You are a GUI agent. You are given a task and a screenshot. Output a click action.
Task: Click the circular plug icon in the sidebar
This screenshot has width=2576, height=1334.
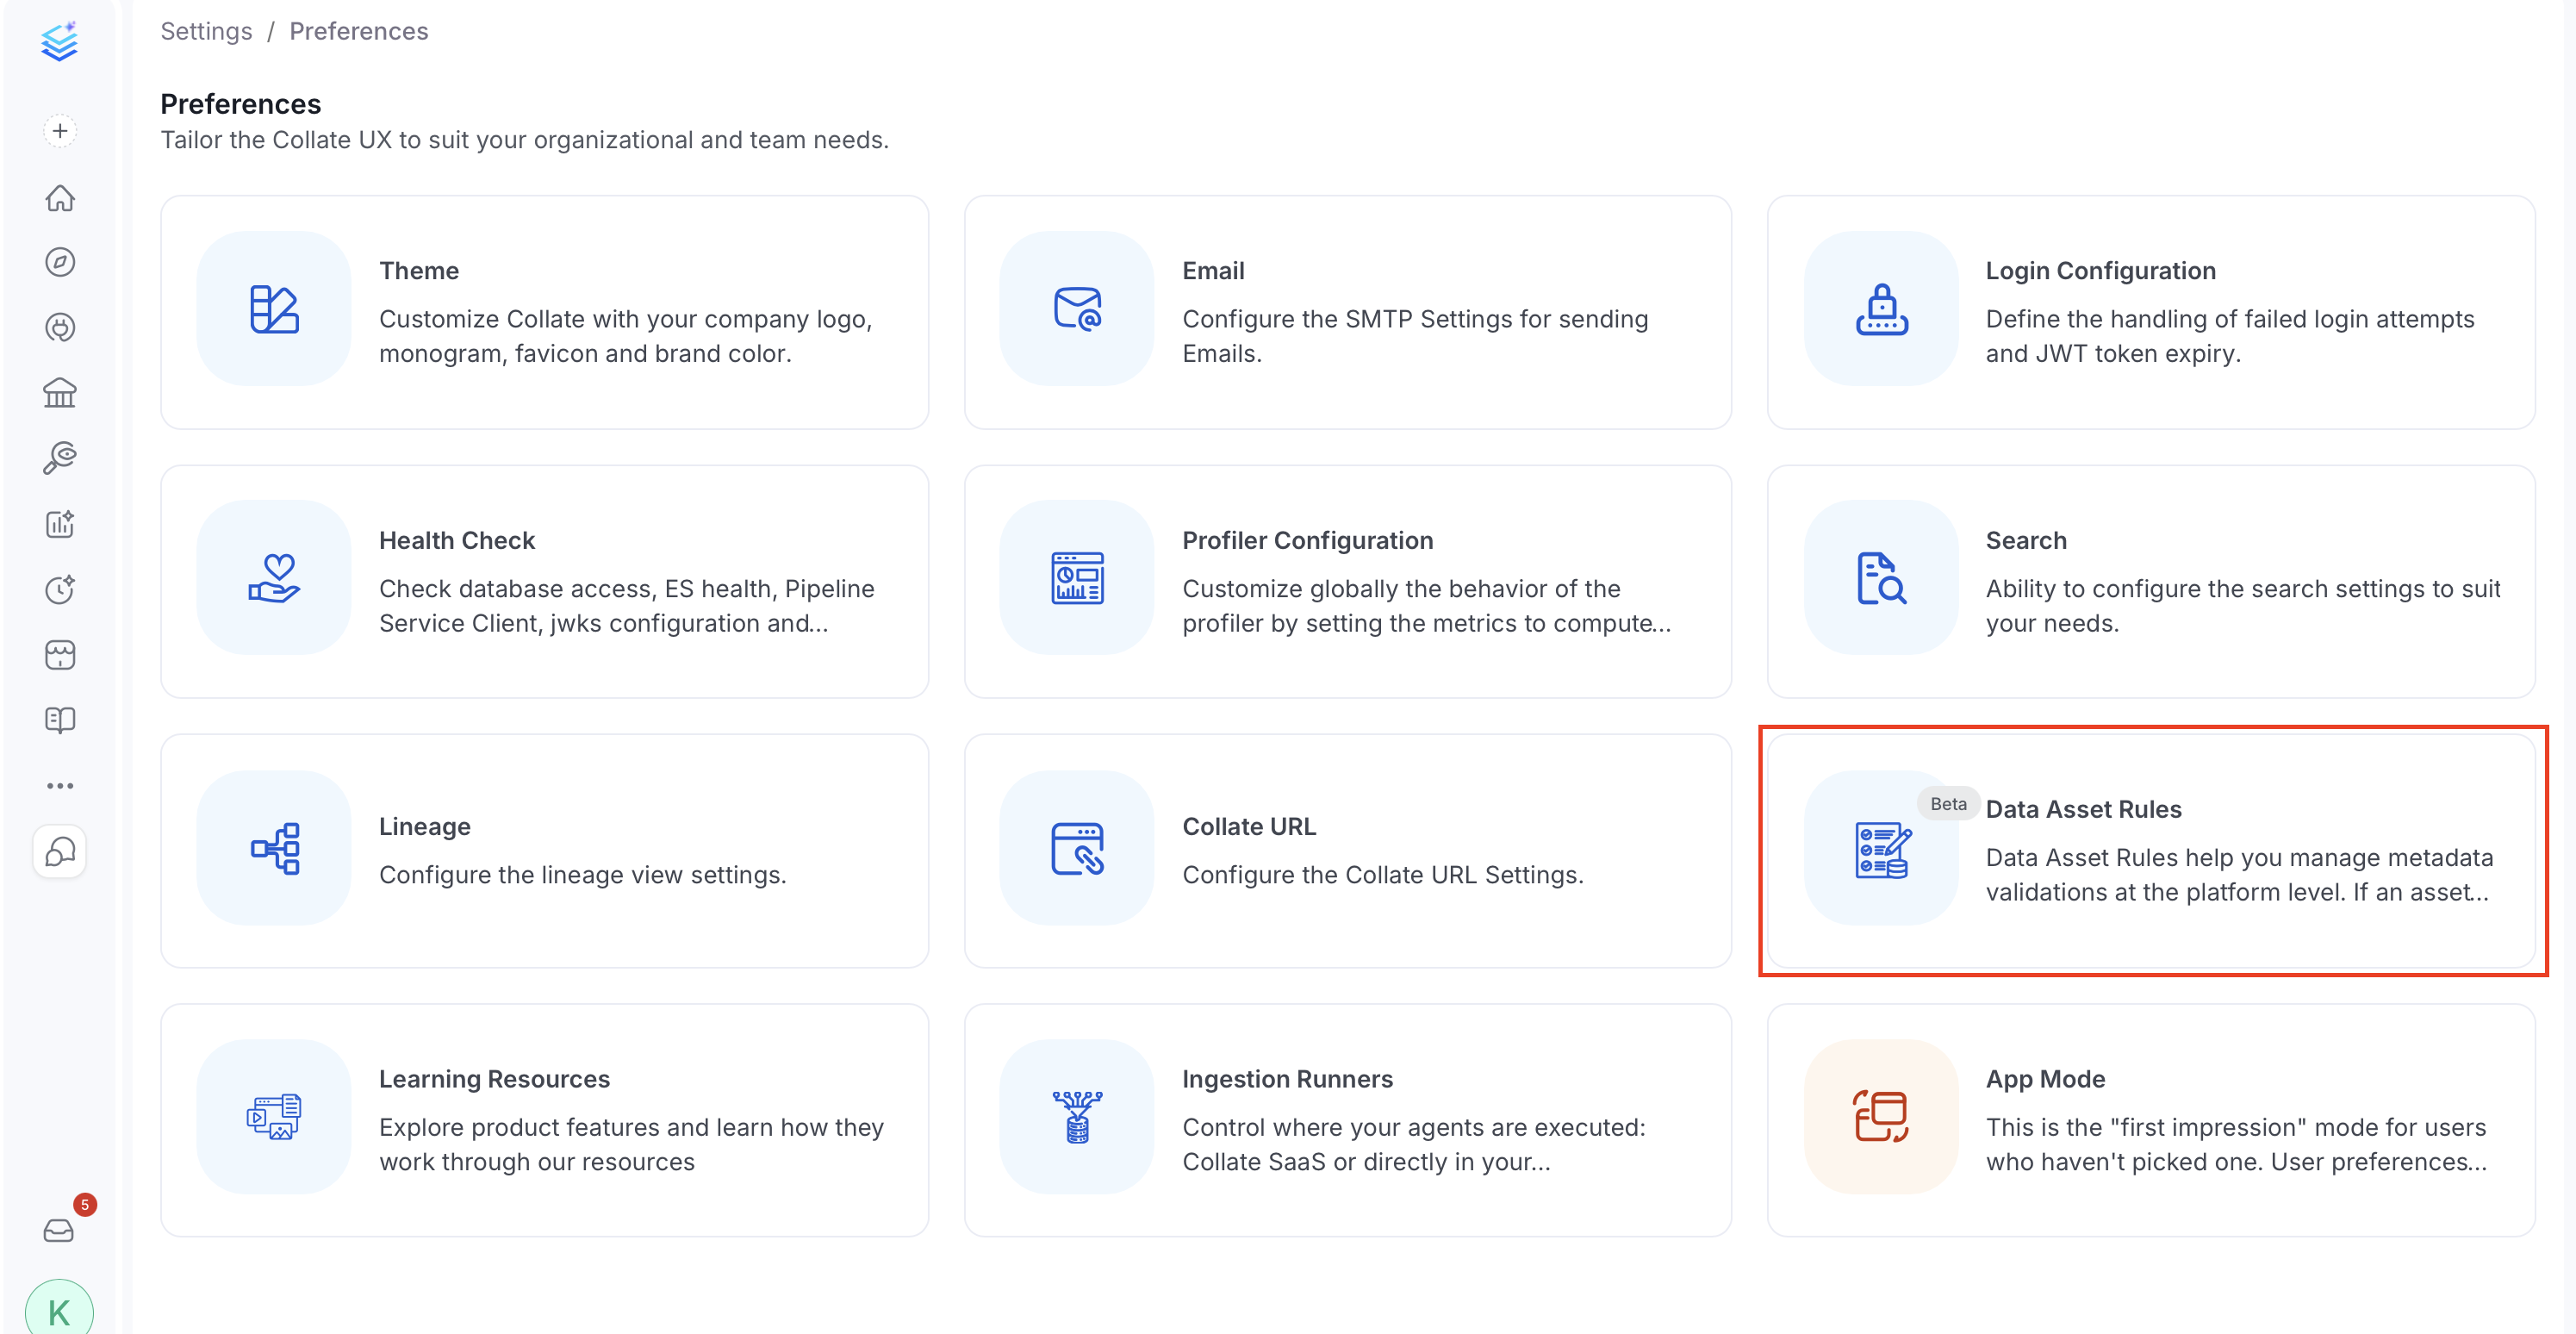60,327
